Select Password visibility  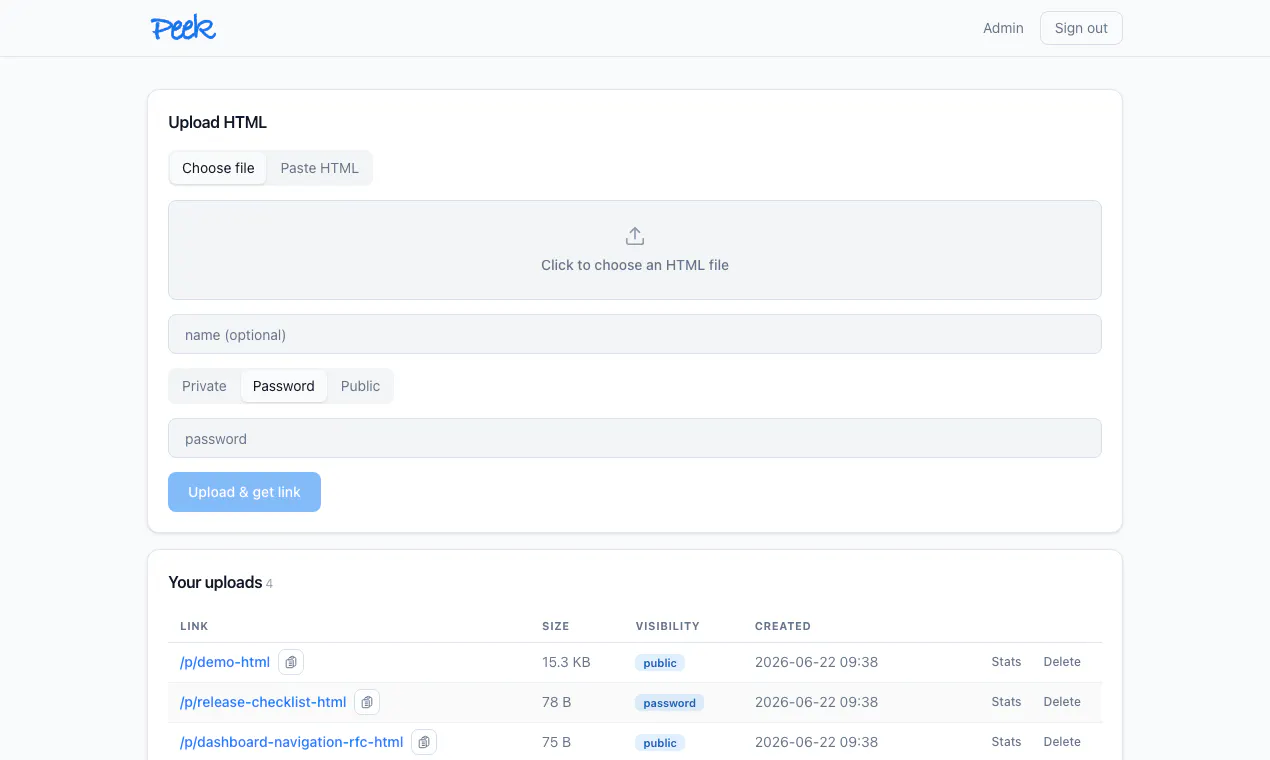[284, 386]
